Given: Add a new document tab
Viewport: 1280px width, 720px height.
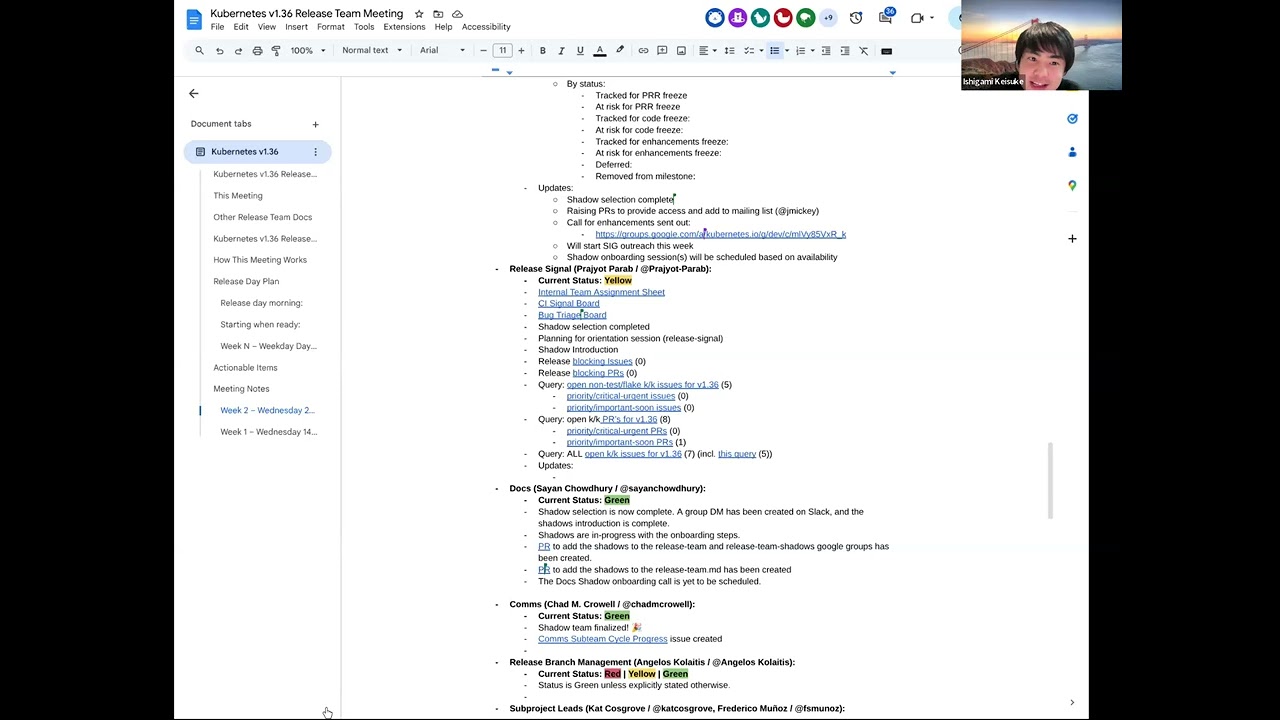Looking at the screenshot, I should tap(315, 124).
